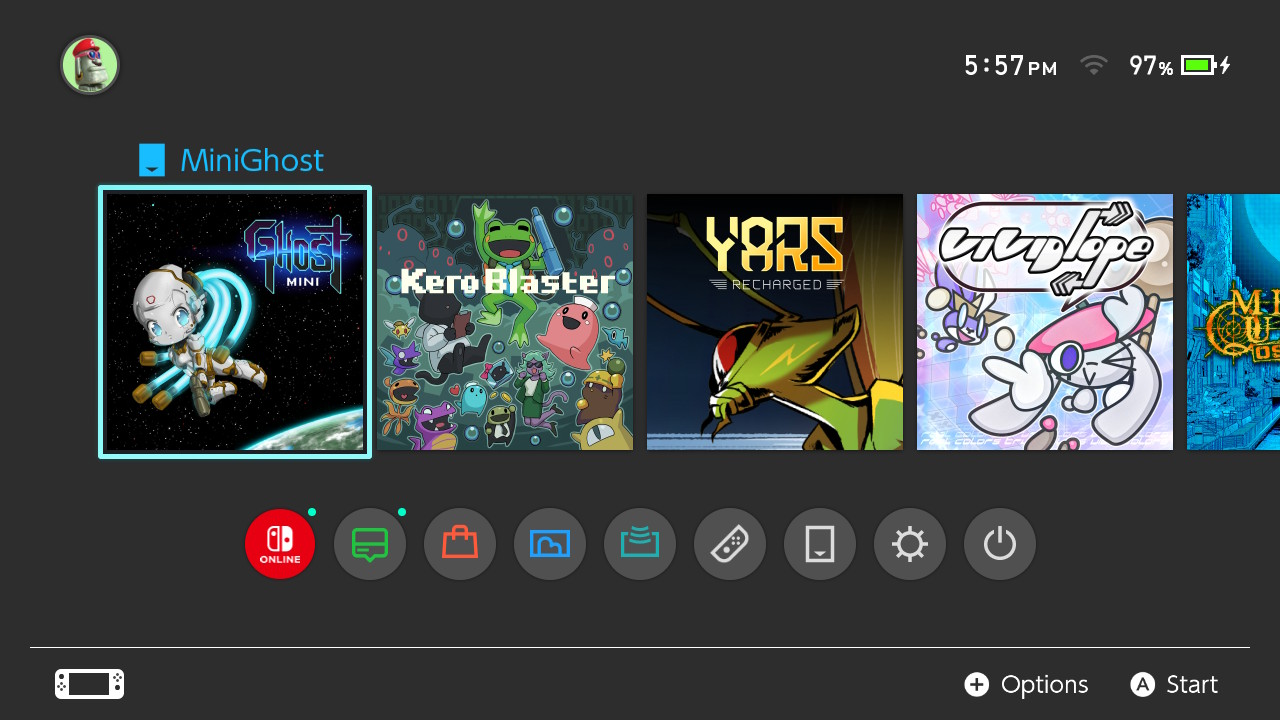Click the 5:57 PM clock
The height and width of the screenshot is (720, 1280).
coord(1010,66)
